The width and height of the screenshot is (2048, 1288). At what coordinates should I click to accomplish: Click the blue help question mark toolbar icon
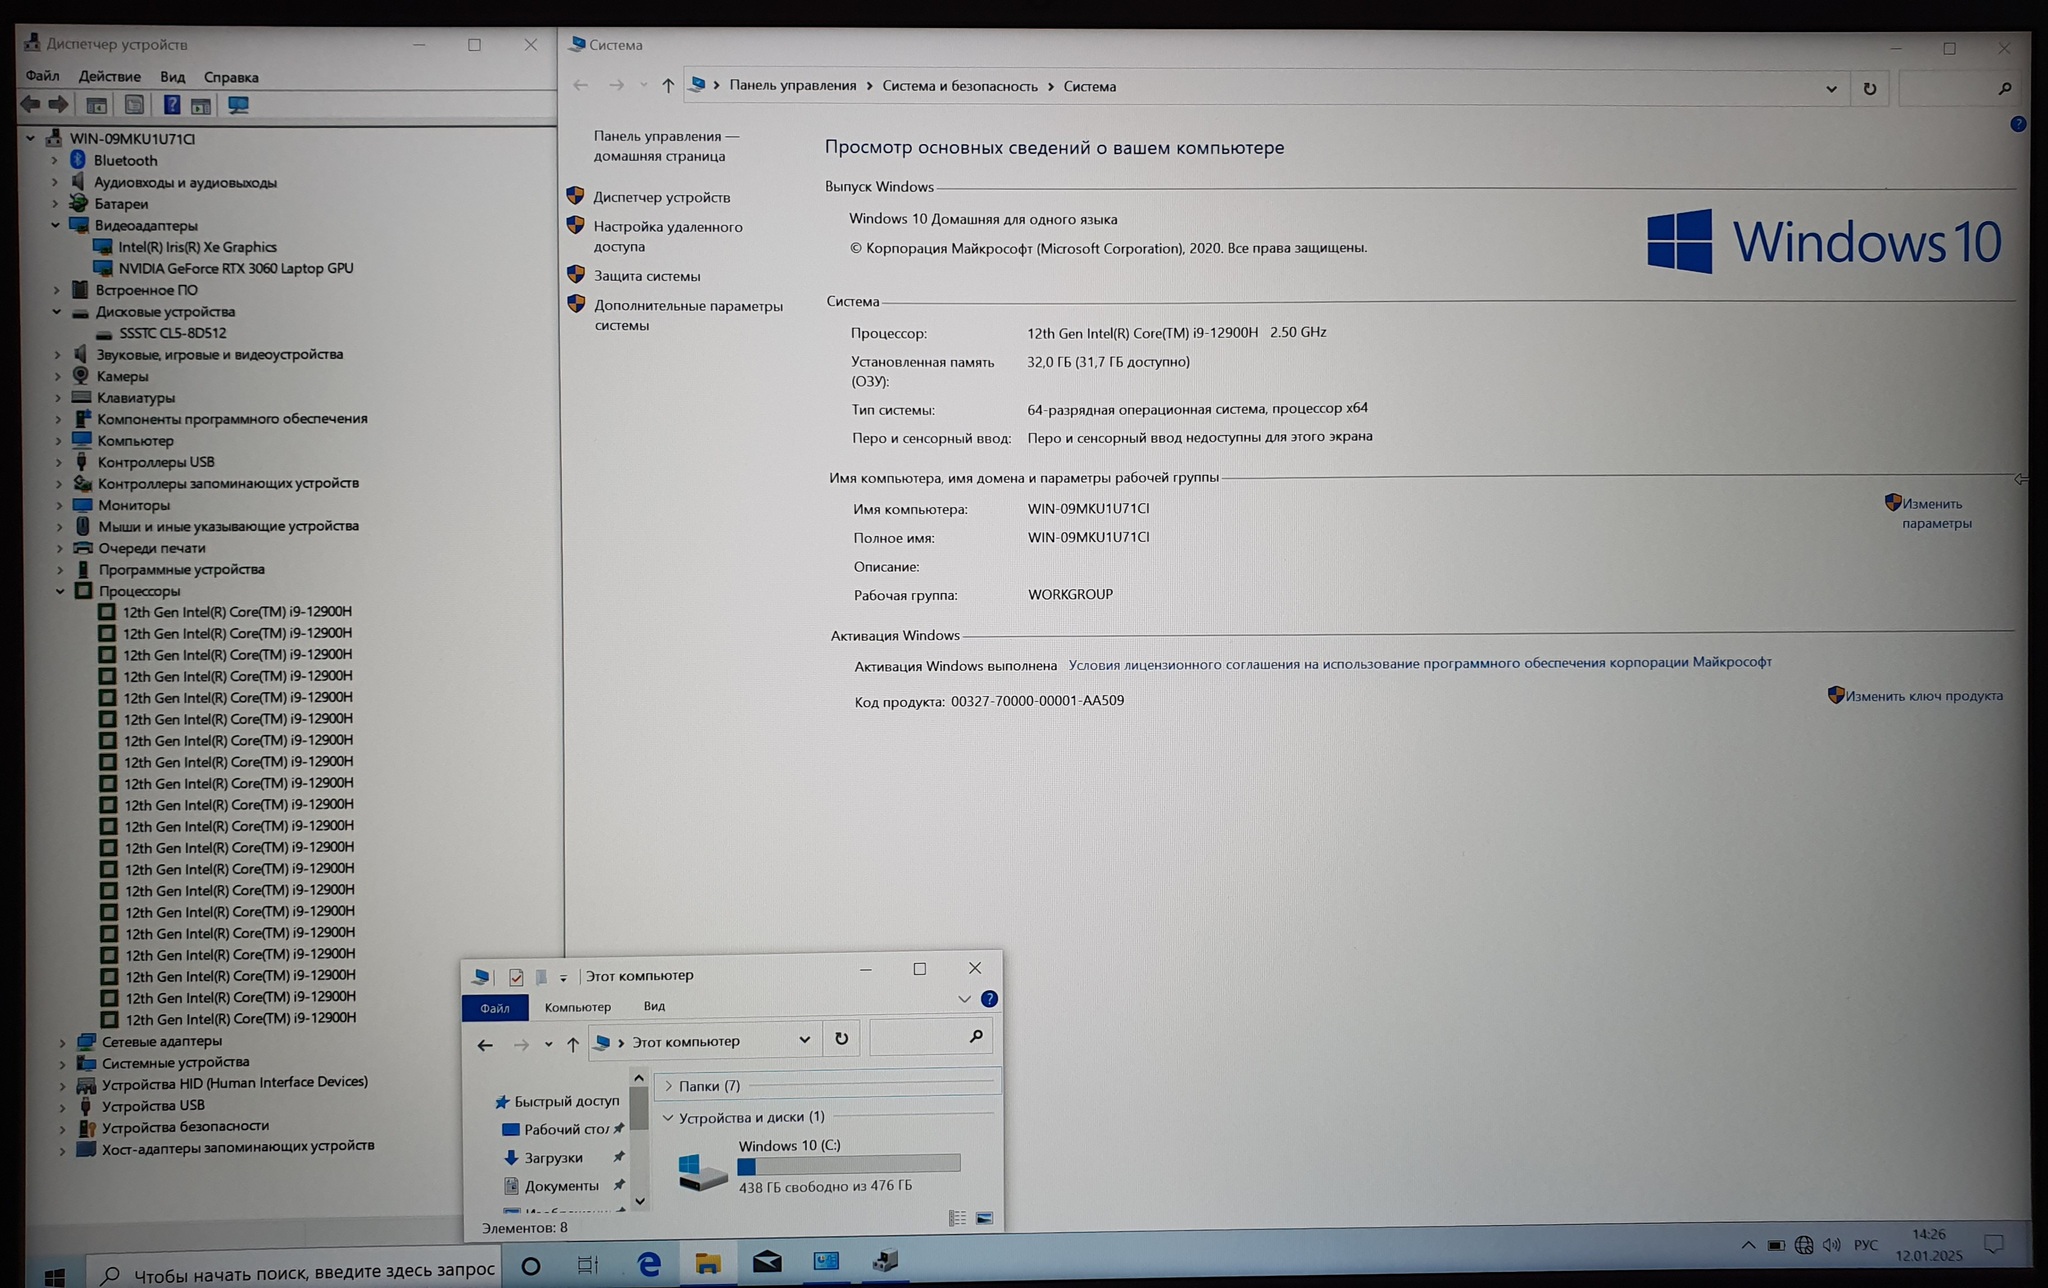(172, 105)
